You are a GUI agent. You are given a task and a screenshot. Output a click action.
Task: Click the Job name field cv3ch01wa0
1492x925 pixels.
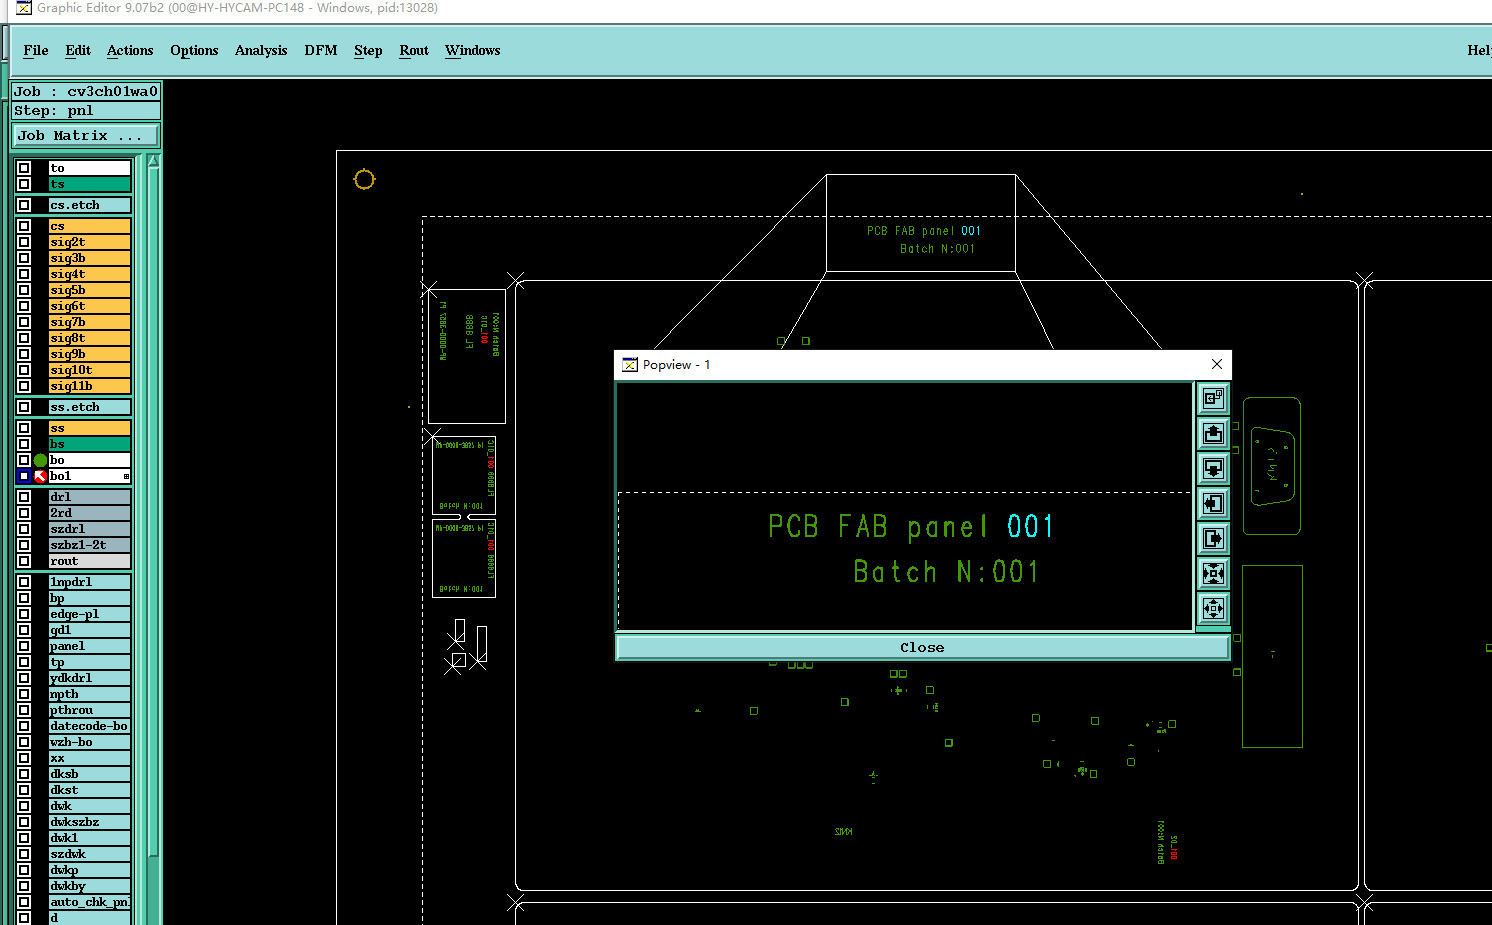point(86,91)
